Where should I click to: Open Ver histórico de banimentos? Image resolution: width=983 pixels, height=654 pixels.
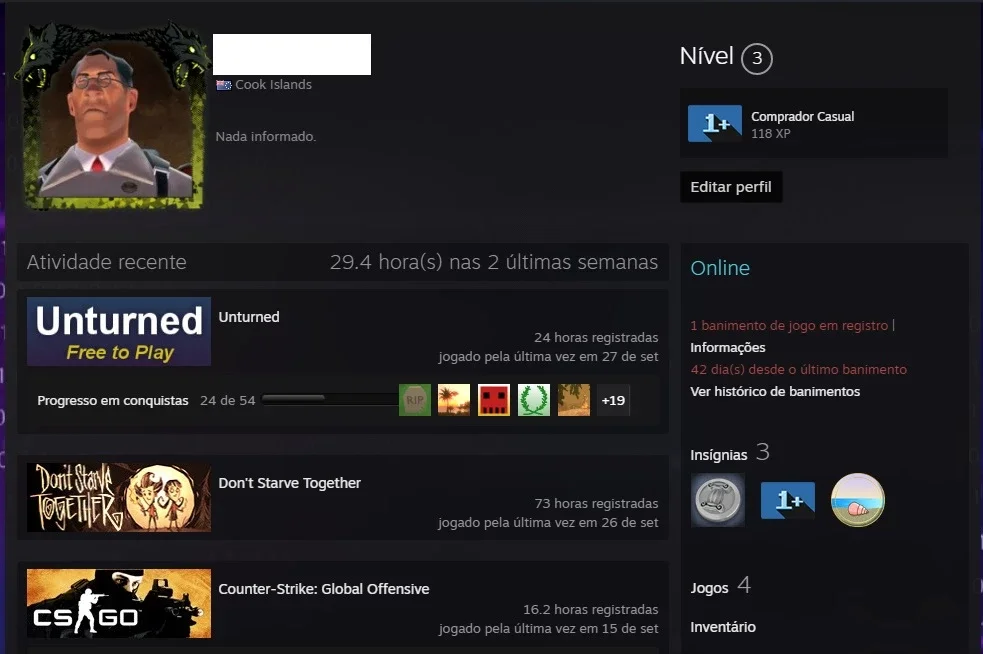[775, 391]
